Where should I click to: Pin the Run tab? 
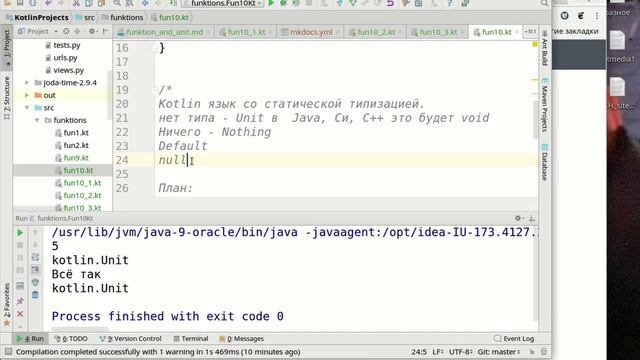(x=20, y=301)
